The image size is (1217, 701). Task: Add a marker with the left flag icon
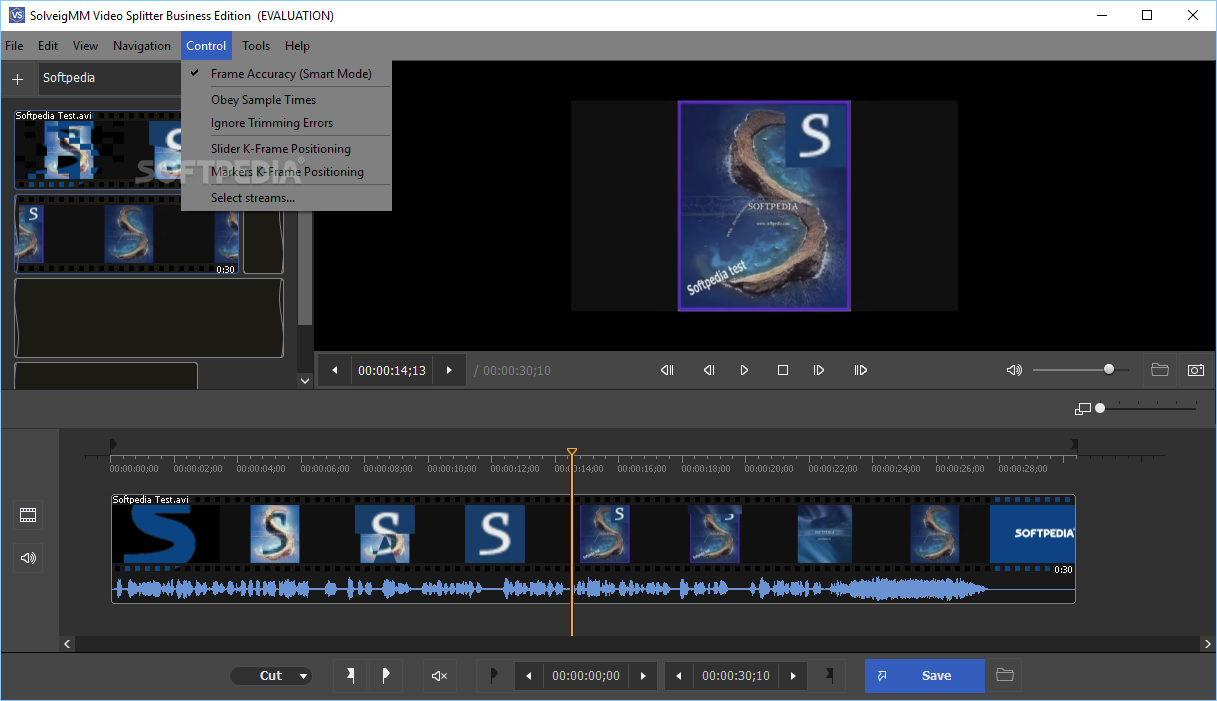(x=350, y=676)
